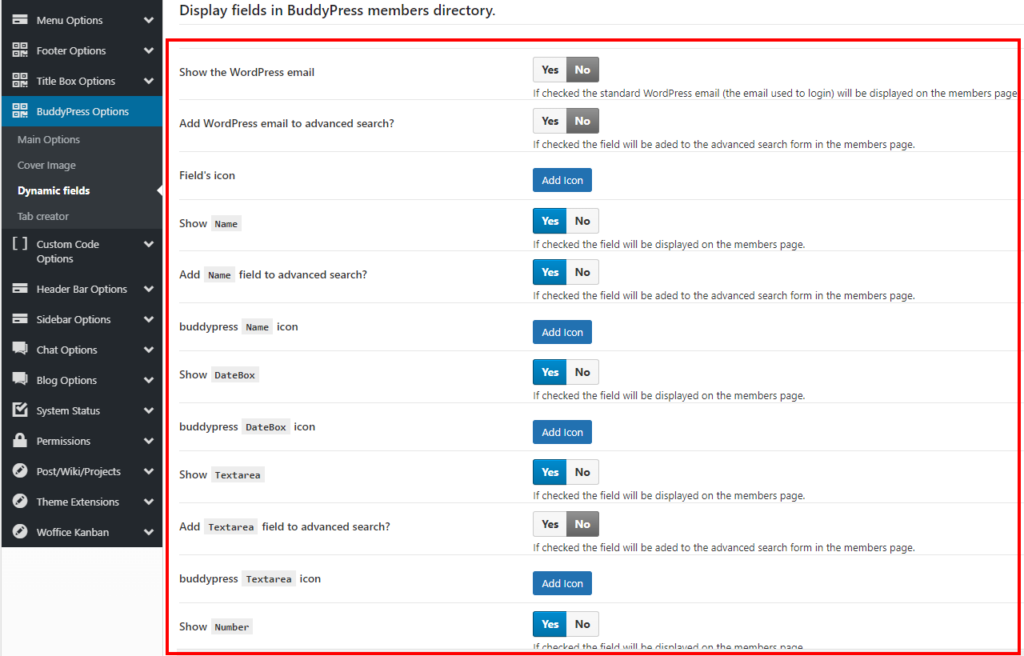Set Show DateBox toggle to No
1024x656 pixels.
[x=582, y=372]
